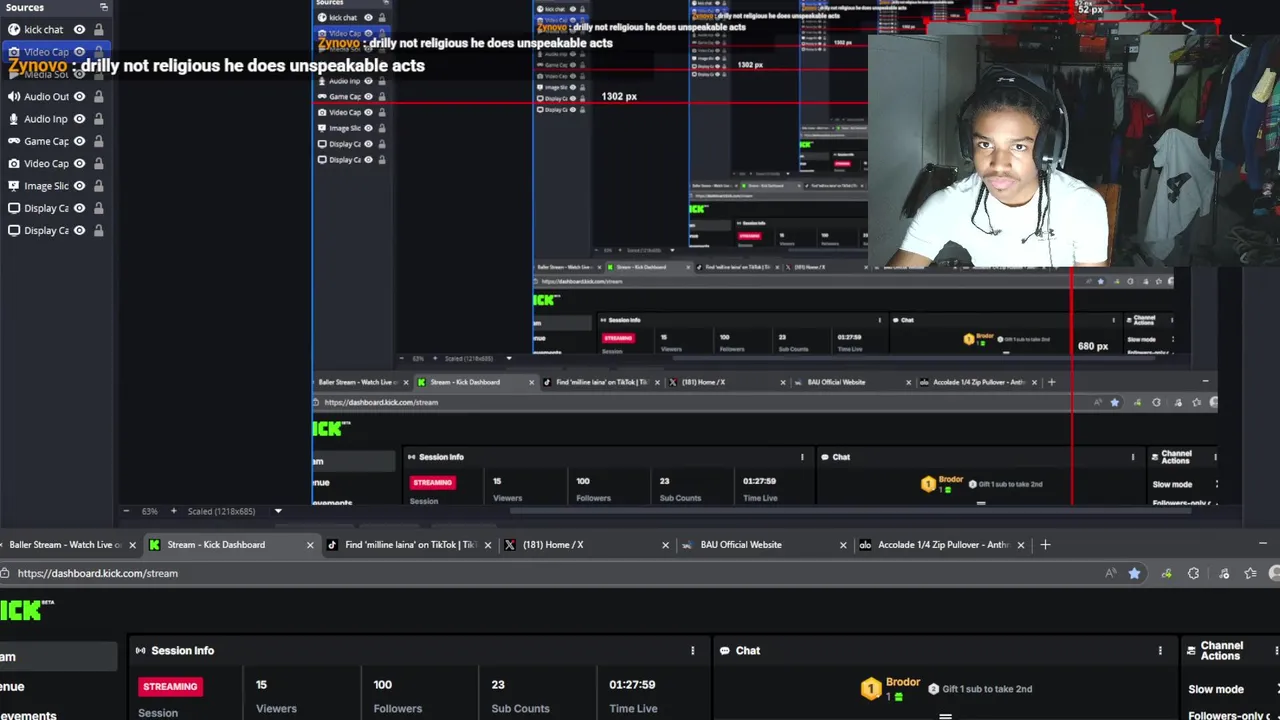
Task: Toggle visibility of the Image Slic source
Action: 79,186
